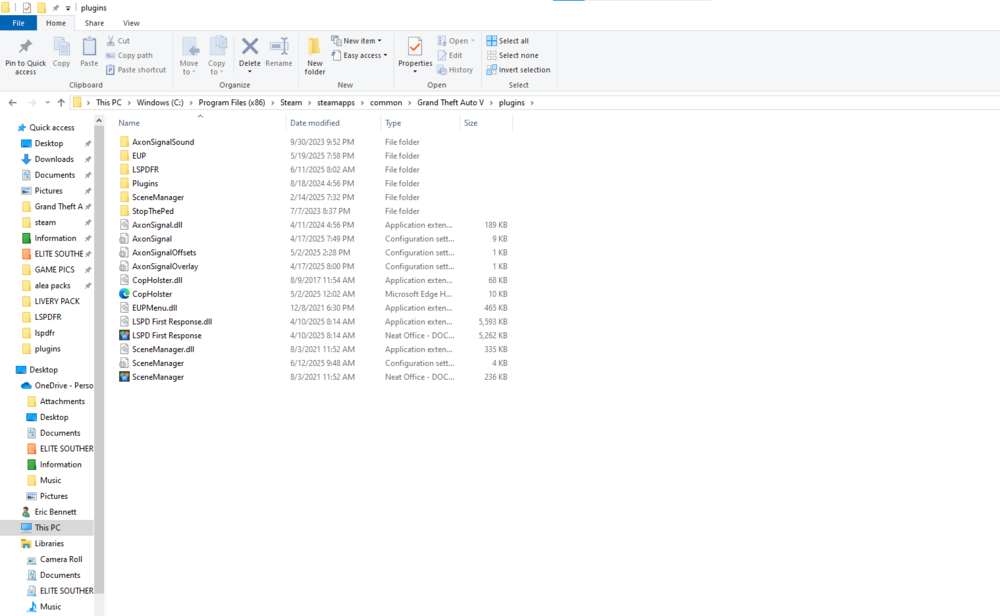Select the EUP folder
Viewport: 1000px width, 616px height.
point(138,156)
